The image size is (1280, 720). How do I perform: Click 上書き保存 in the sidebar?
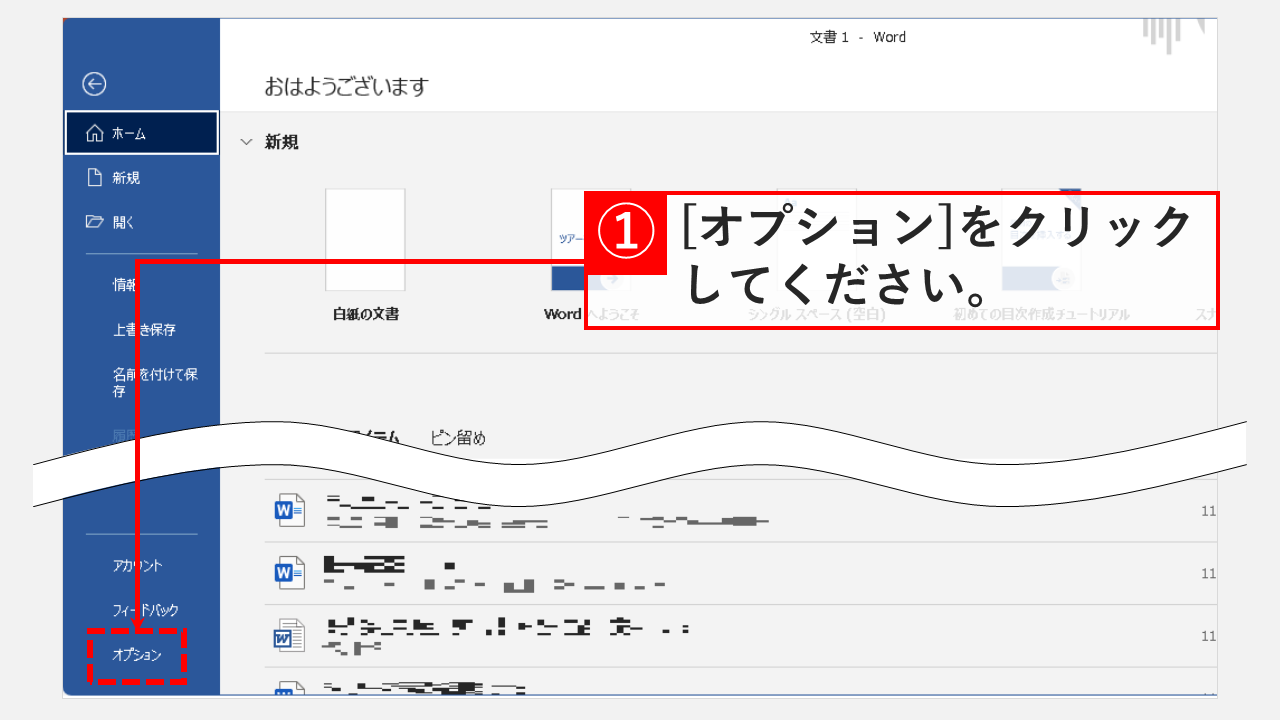[x=144, y=330]
